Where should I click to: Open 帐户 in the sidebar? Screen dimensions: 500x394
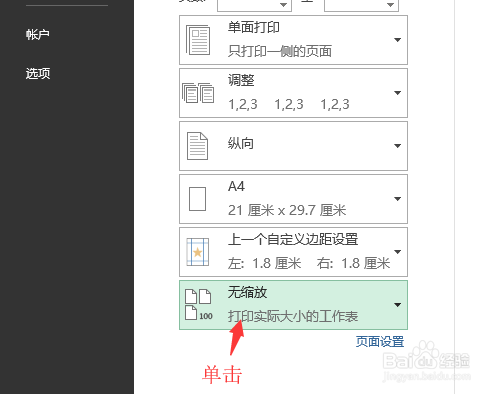tap(38, 34)
